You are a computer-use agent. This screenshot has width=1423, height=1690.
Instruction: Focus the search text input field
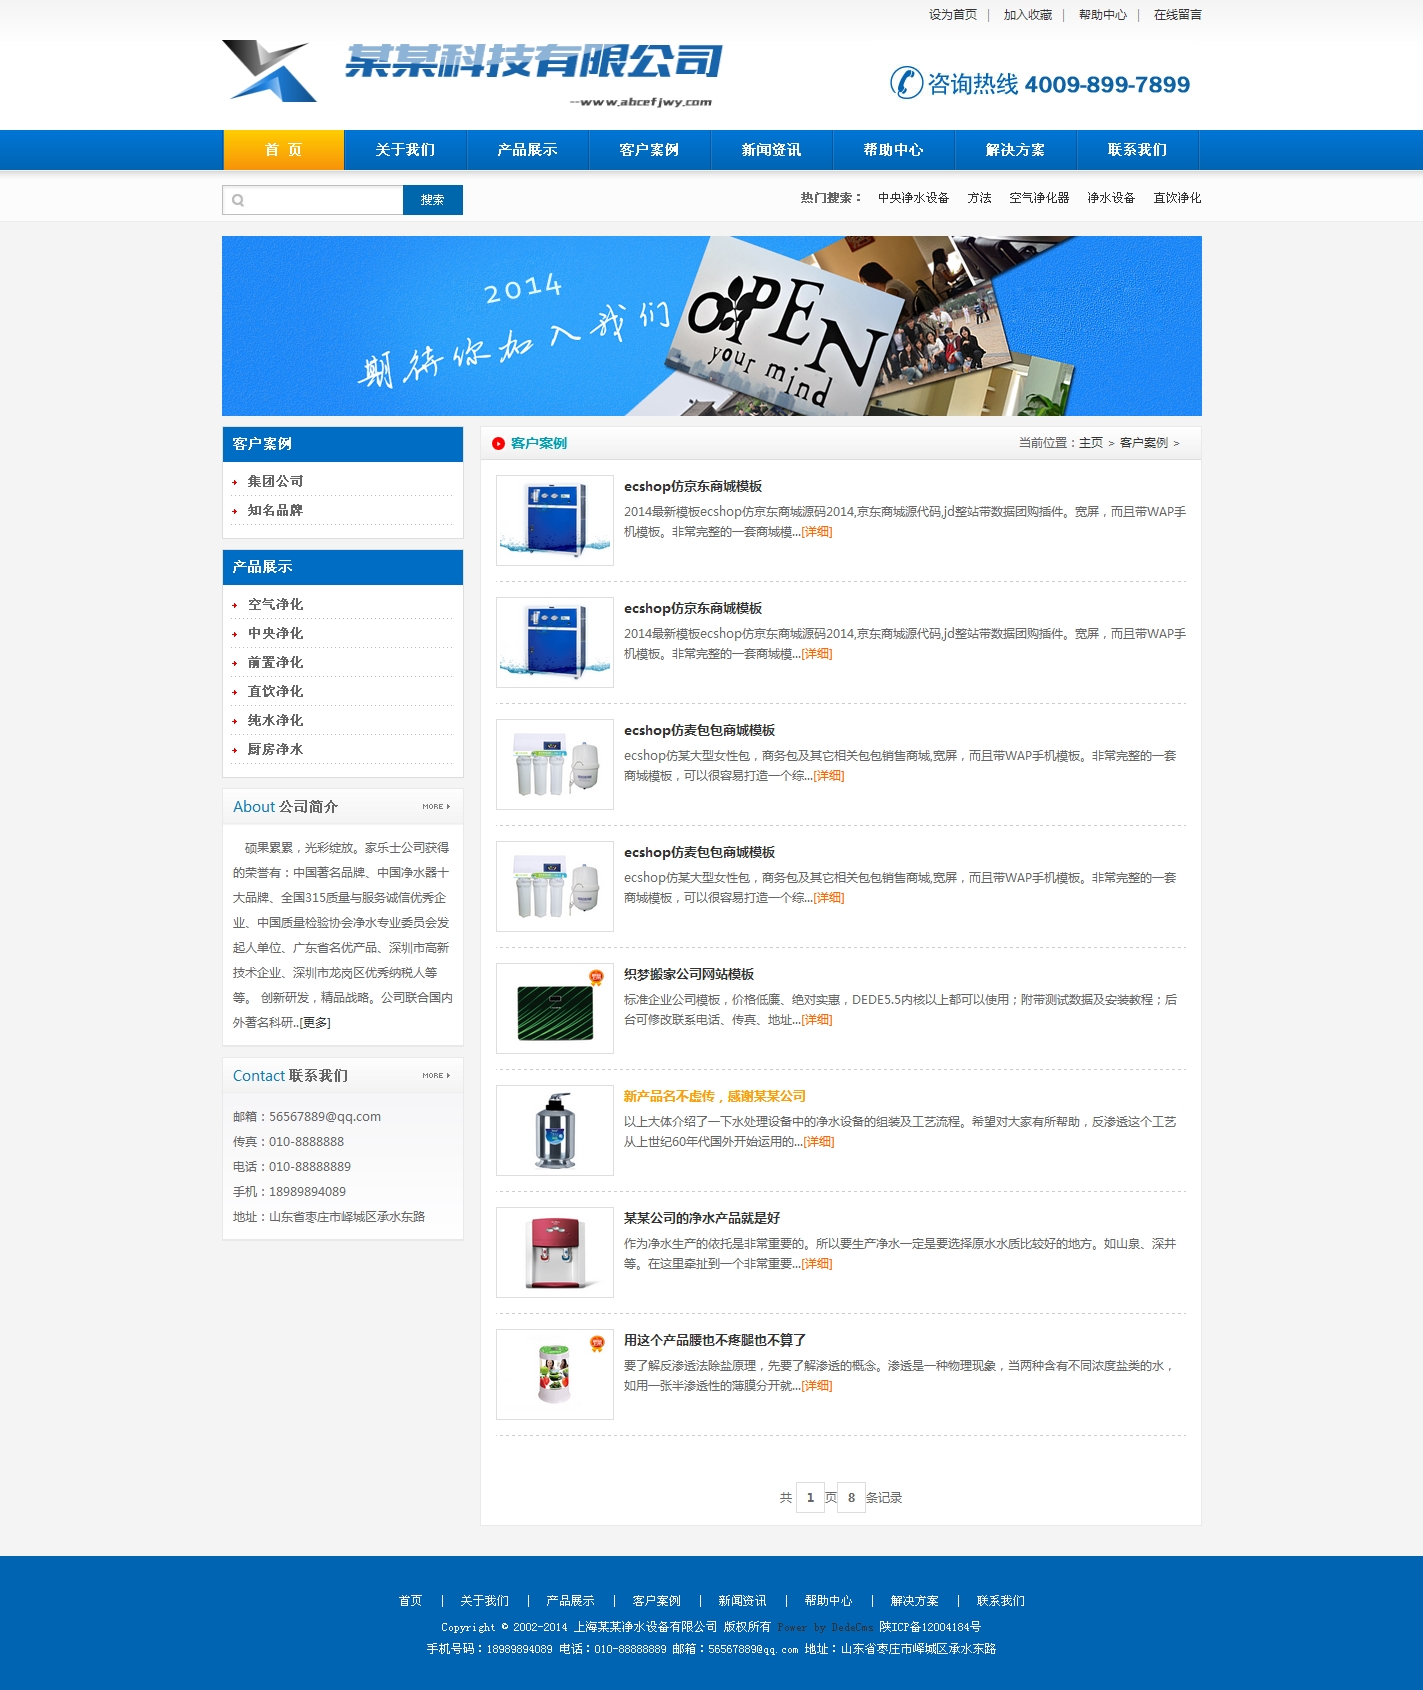pos(322,200)
